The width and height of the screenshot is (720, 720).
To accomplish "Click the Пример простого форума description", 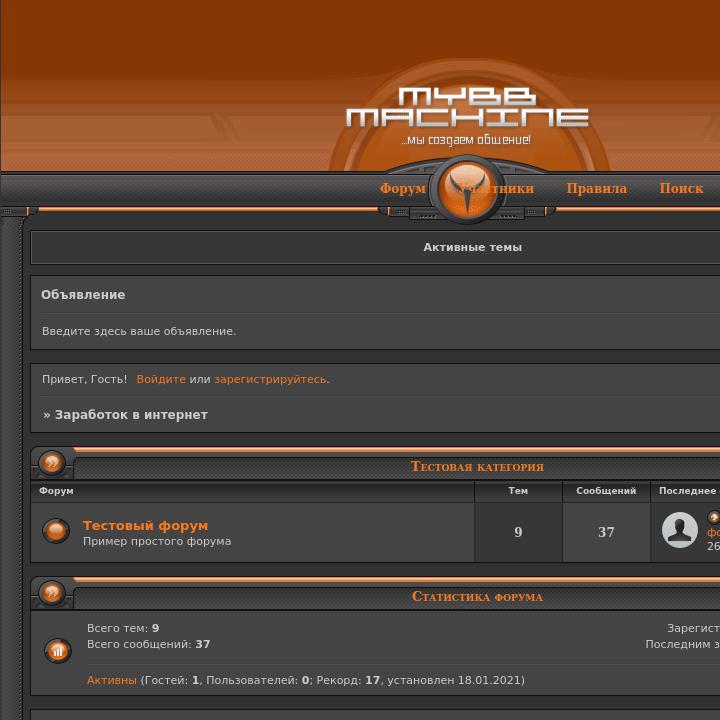I will tap(157, 541).
